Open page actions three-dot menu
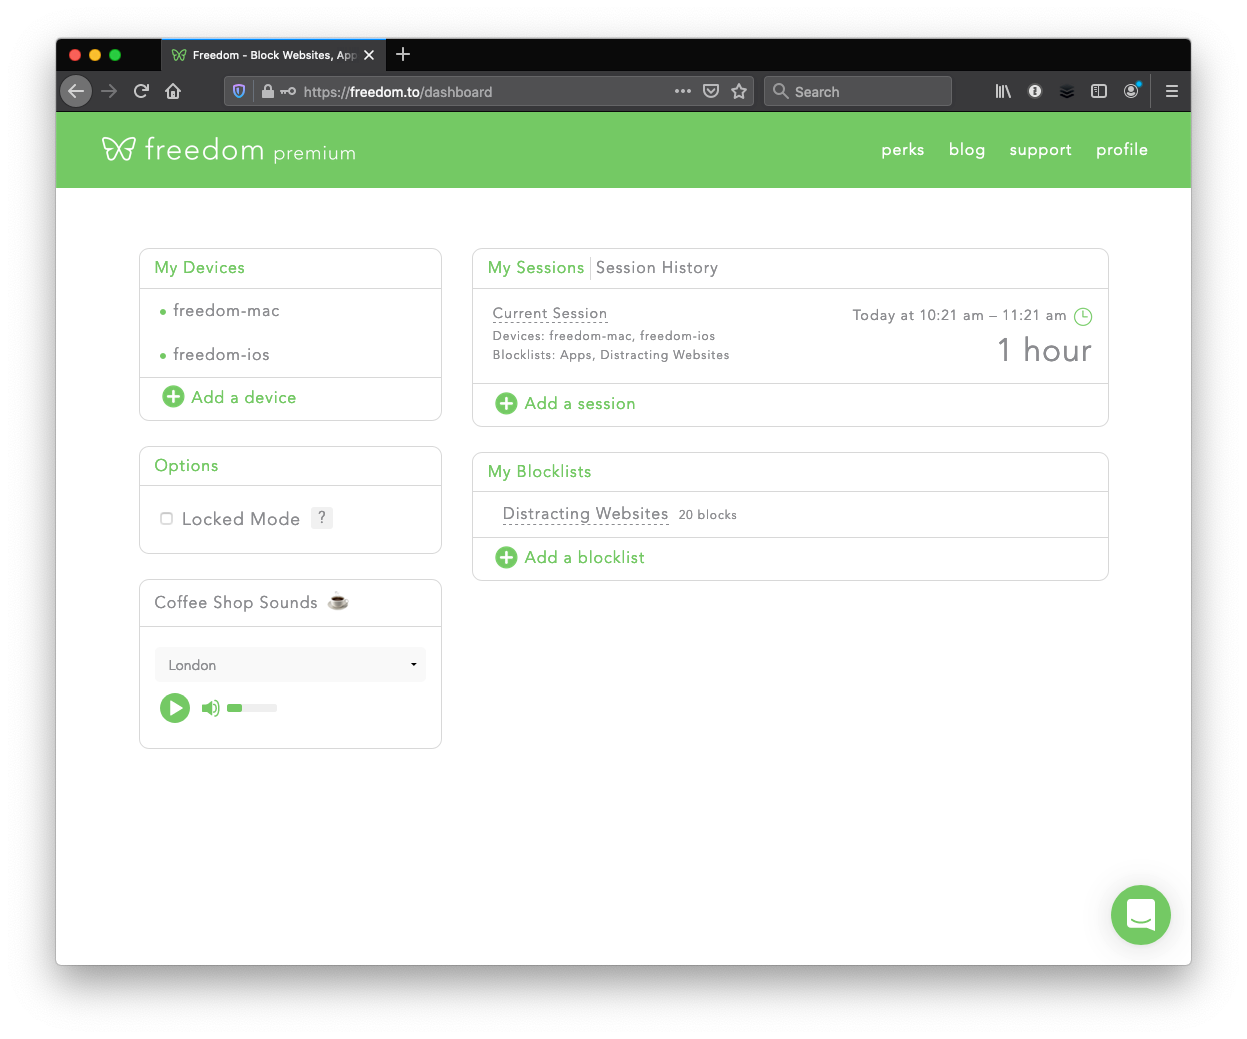1247x1039 pixels. click(x=683, y=91)
